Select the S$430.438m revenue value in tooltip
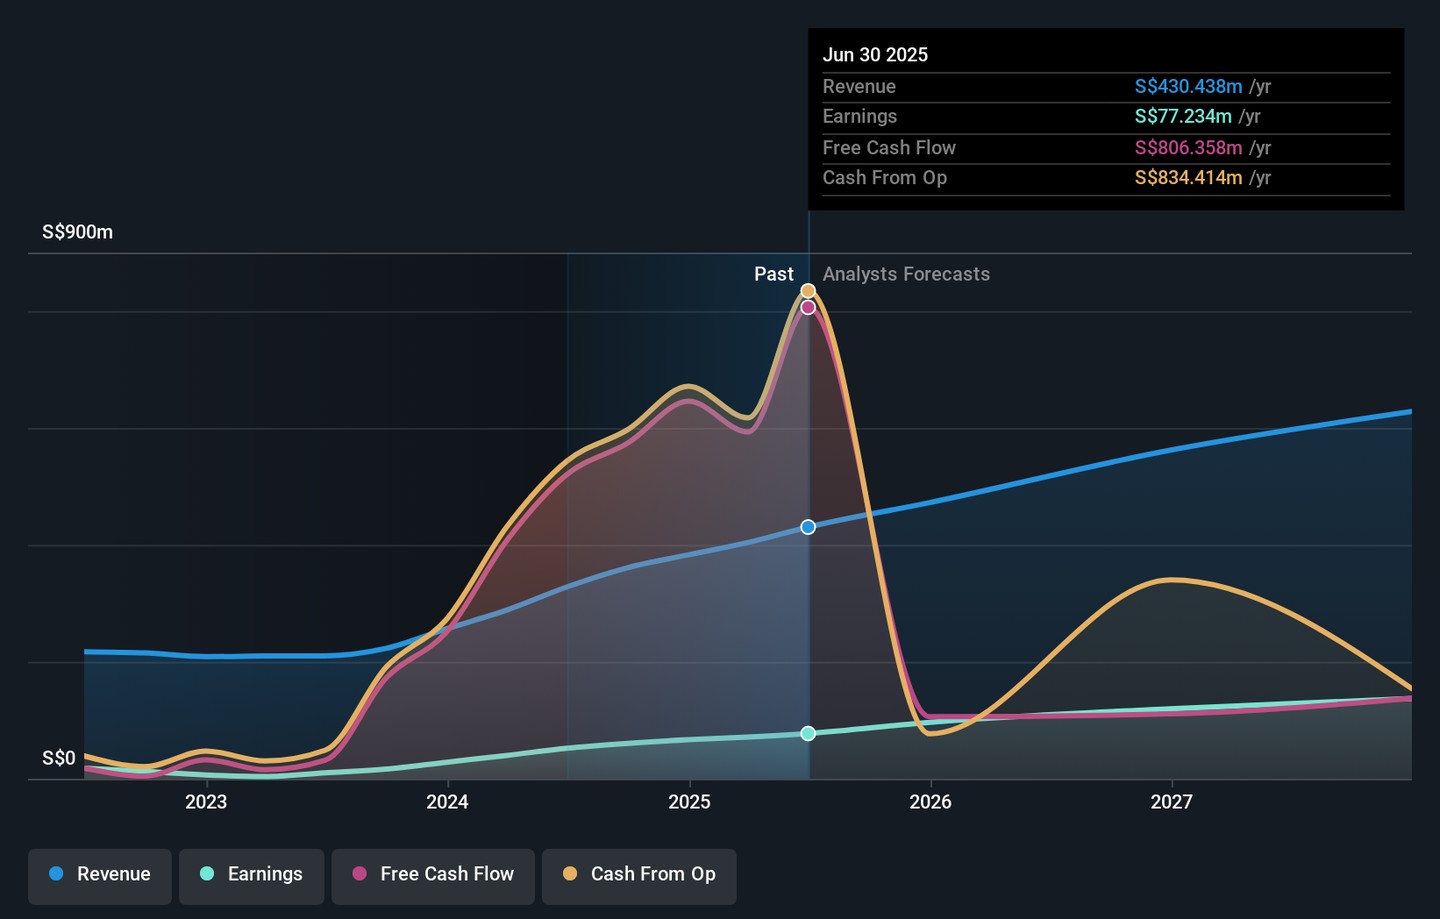The width and height of the screenshot is (1440, 919). [1188, 87]
